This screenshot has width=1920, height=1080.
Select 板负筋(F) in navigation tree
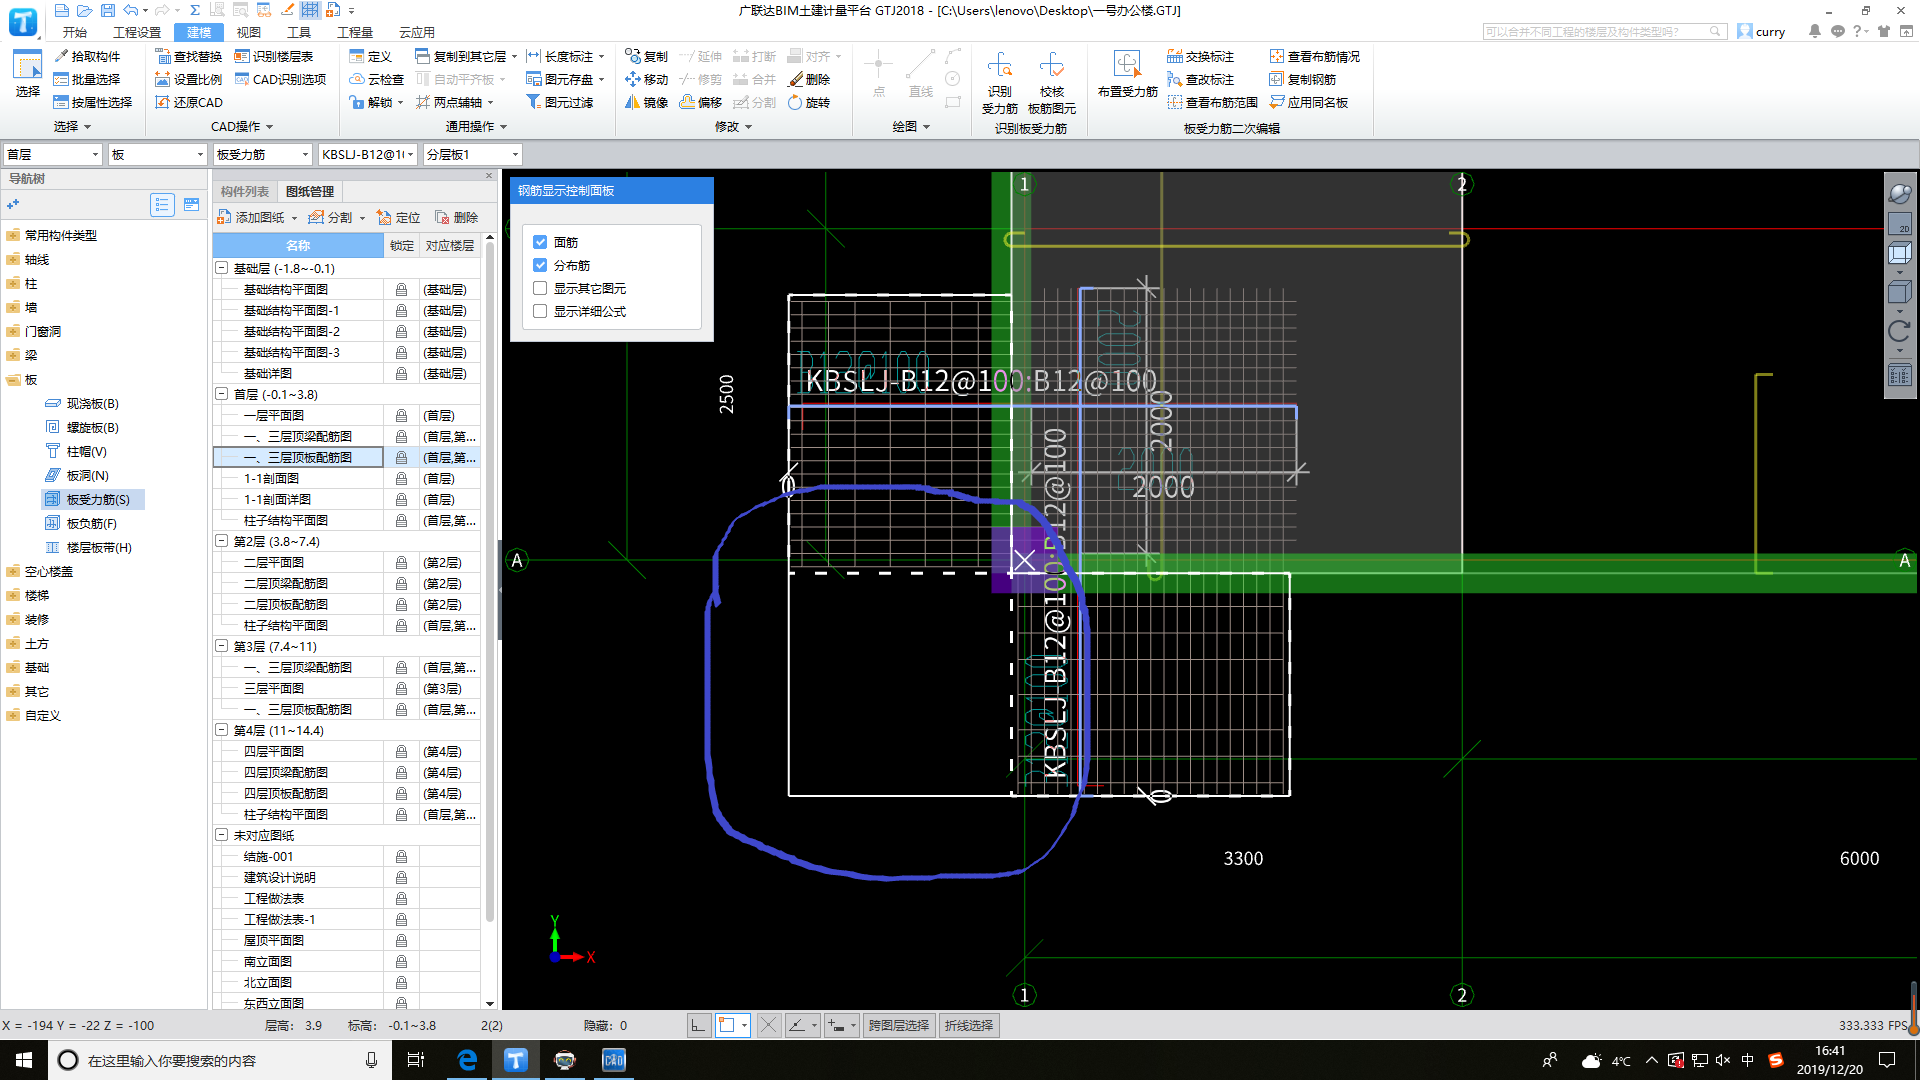pyautogui.click(x=91, y=523)
